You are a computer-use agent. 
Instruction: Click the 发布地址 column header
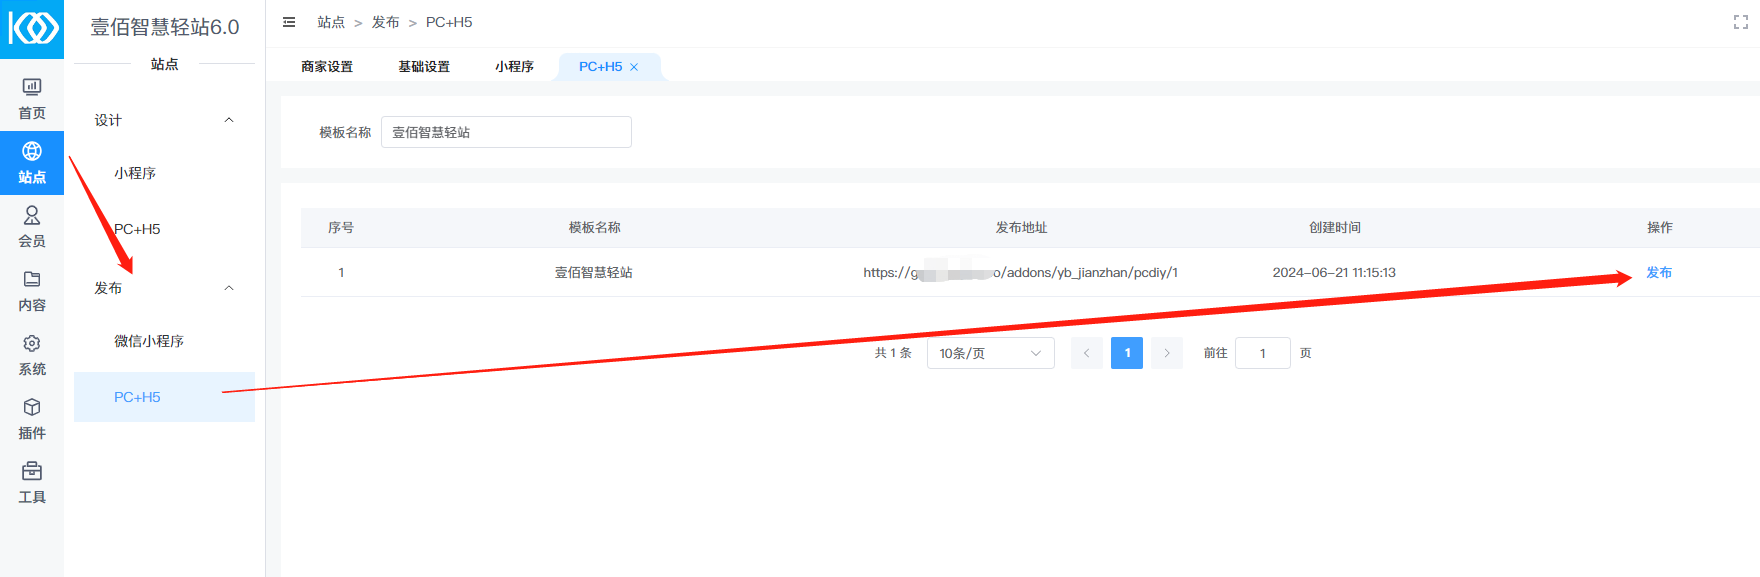[1021, 228]
